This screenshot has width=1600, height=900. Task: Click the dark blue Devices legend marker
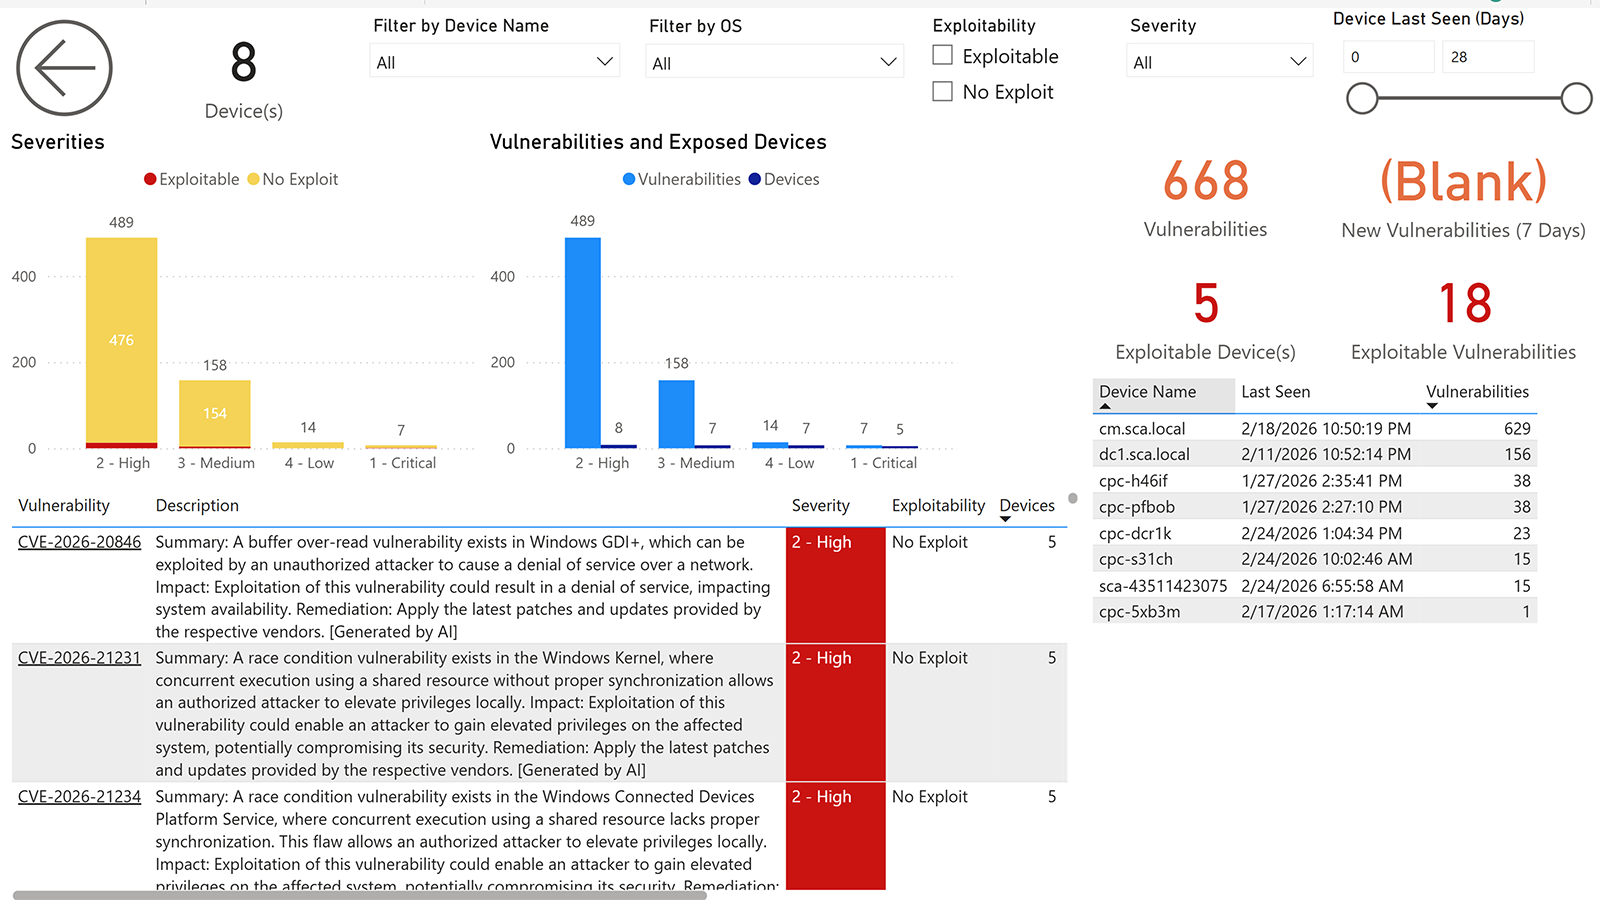pos(755,179)
